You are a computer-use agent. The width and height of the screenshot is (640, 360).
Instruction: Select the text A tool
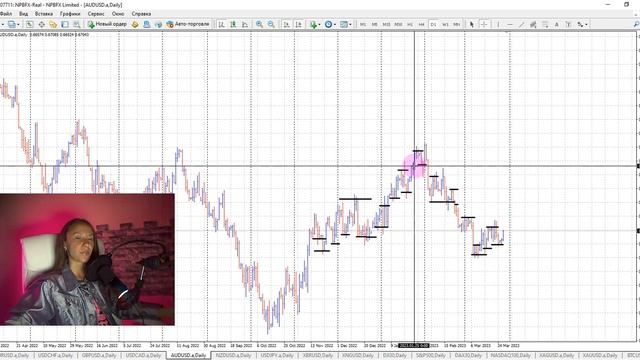pos(556,24)
